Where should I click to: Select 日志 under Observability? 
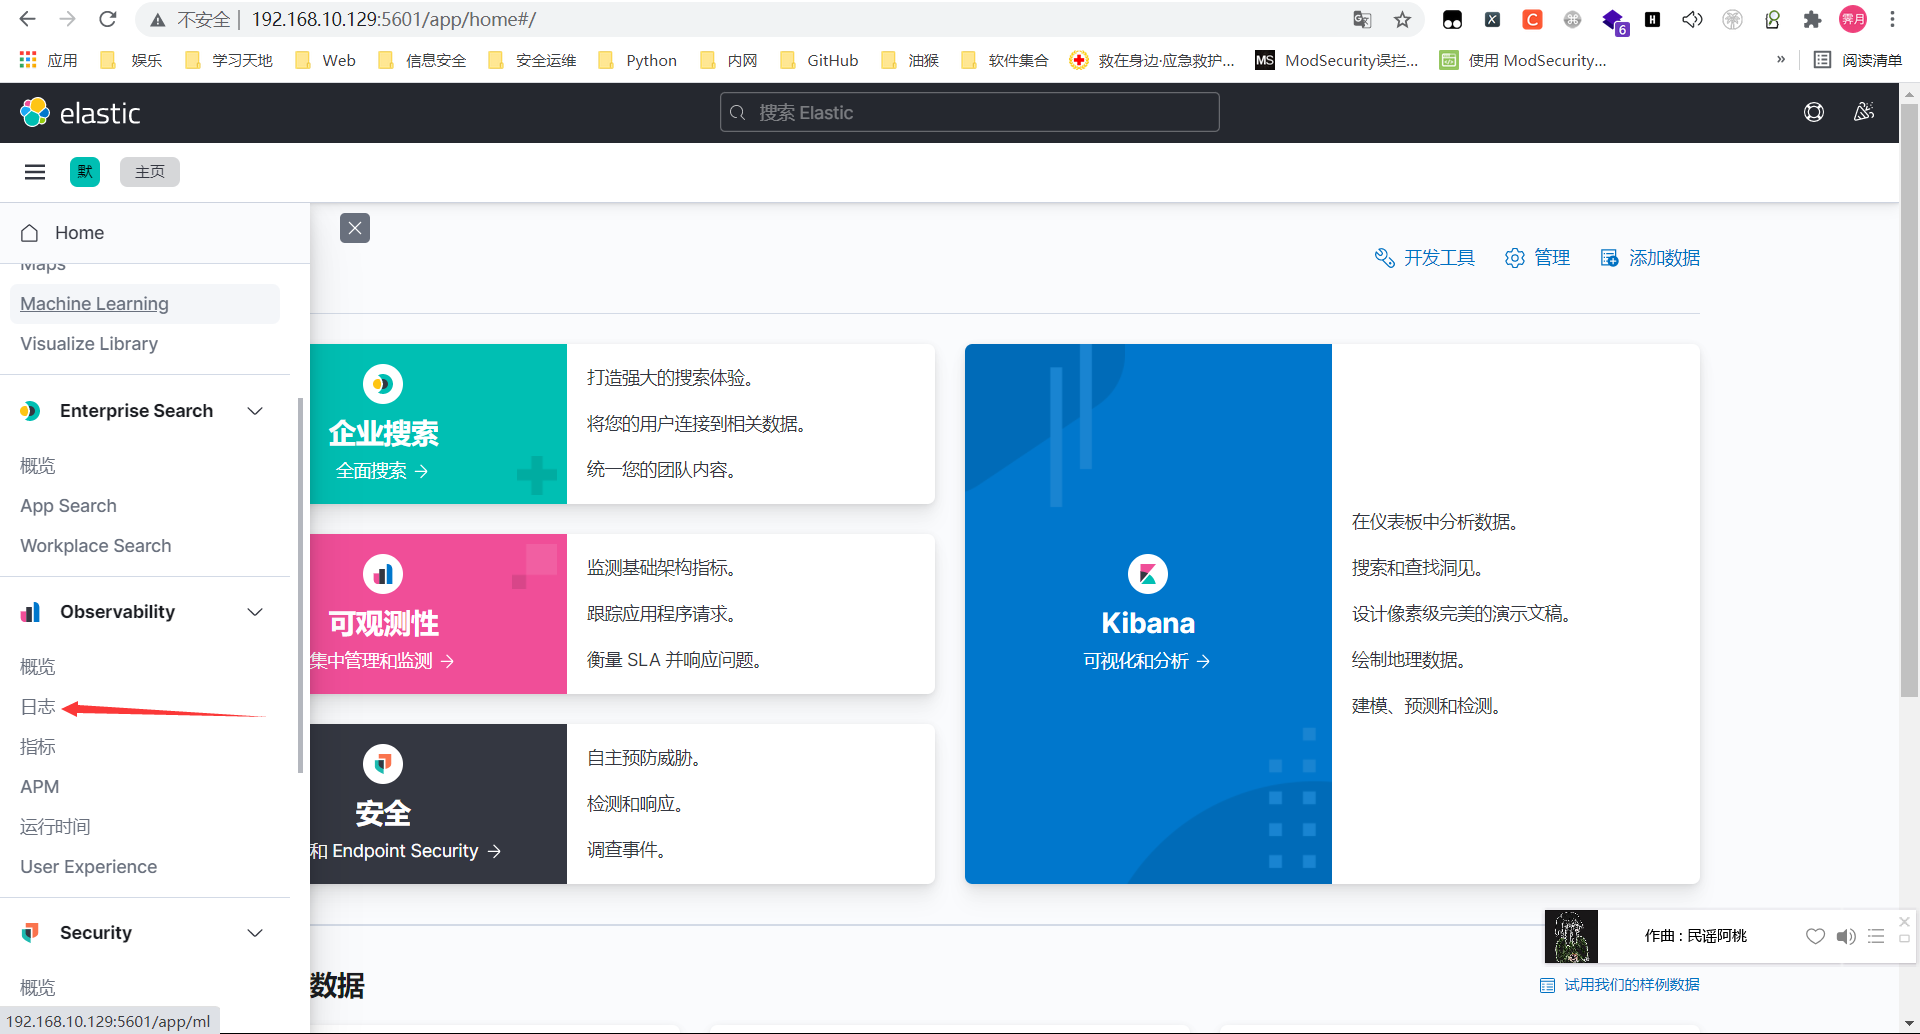[38, 707]
